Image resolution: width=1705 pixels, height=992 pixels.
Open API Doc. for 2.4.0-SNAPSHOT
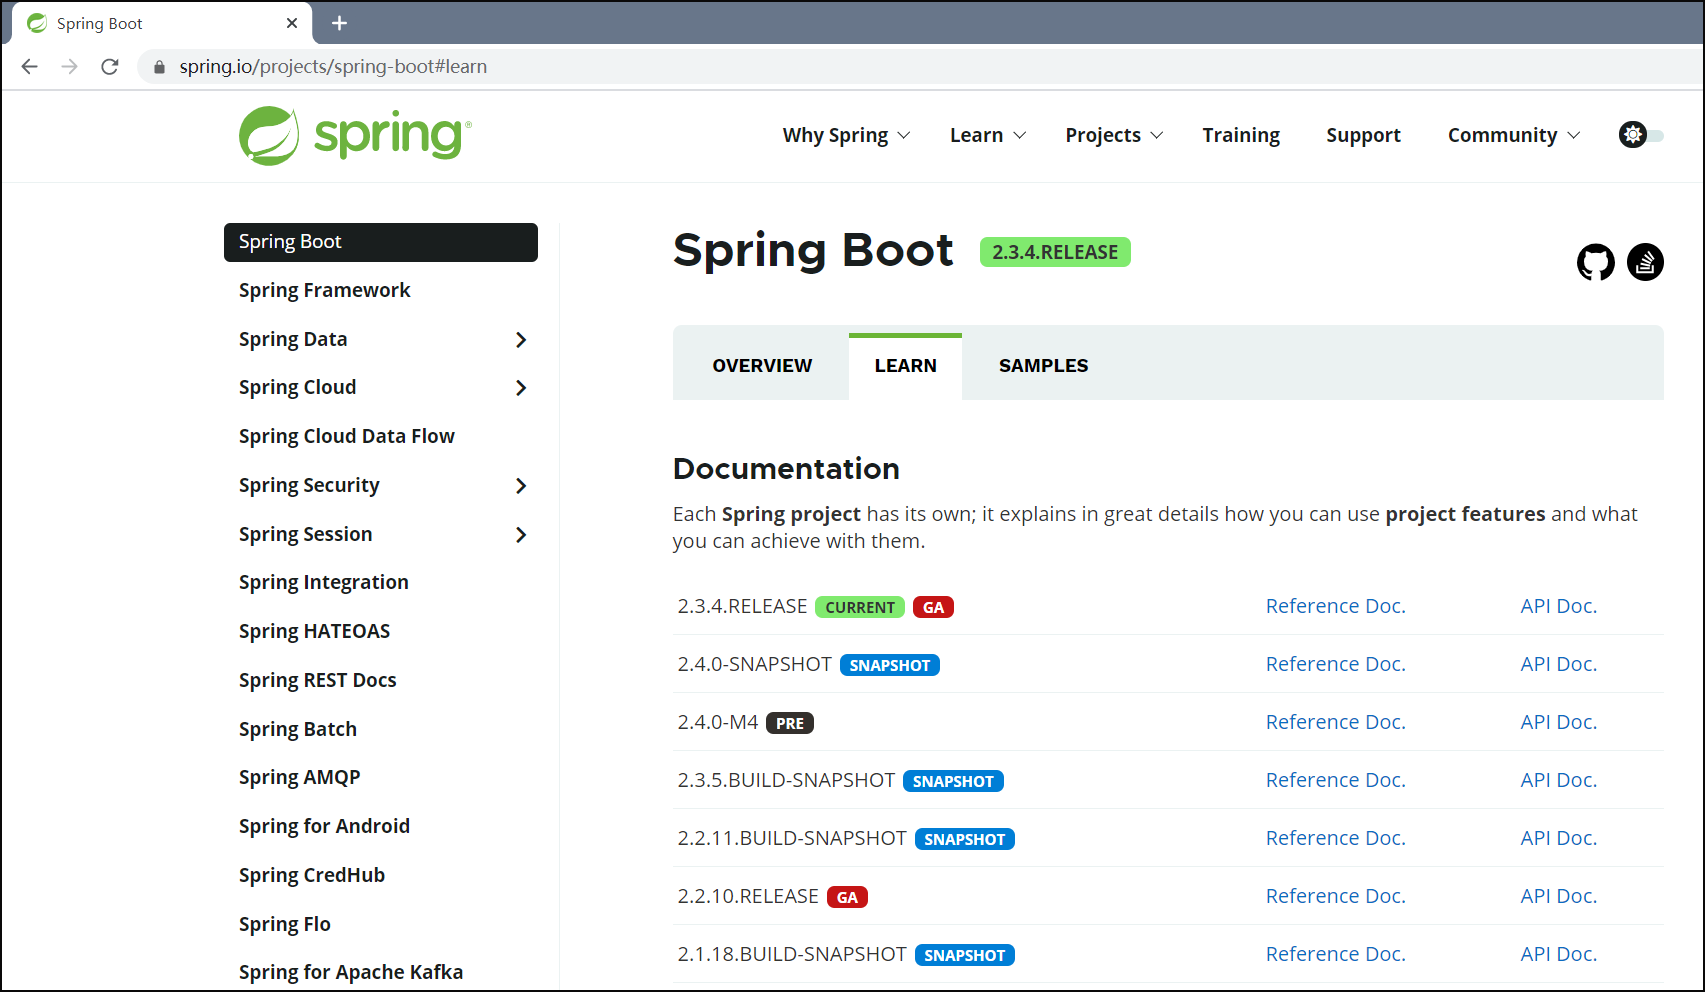click(1559, 664)
